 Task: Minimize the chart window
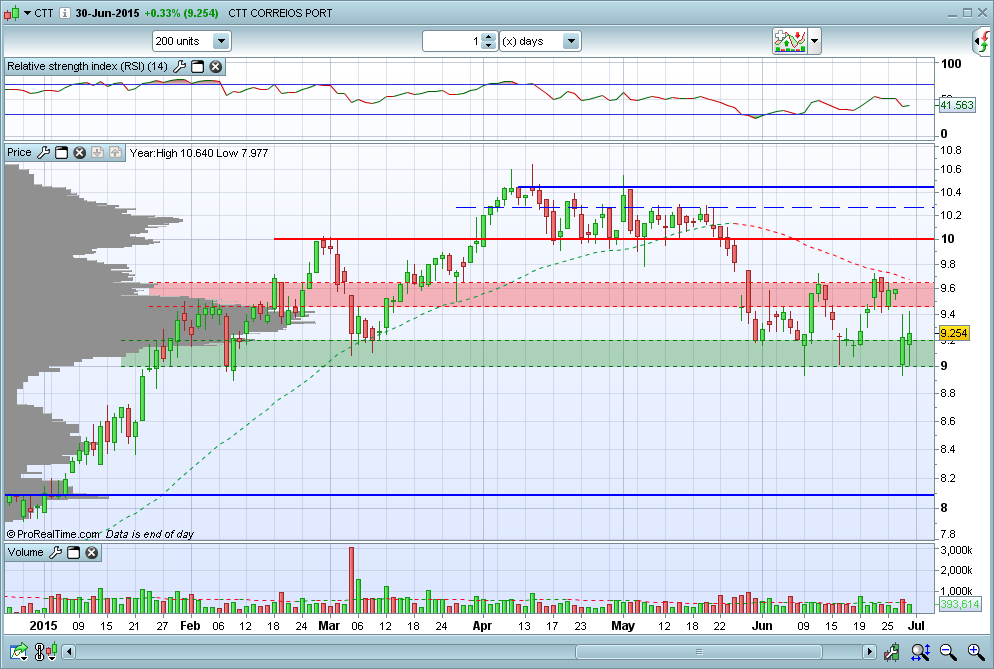pyautogui.click(x=953, y=13)
